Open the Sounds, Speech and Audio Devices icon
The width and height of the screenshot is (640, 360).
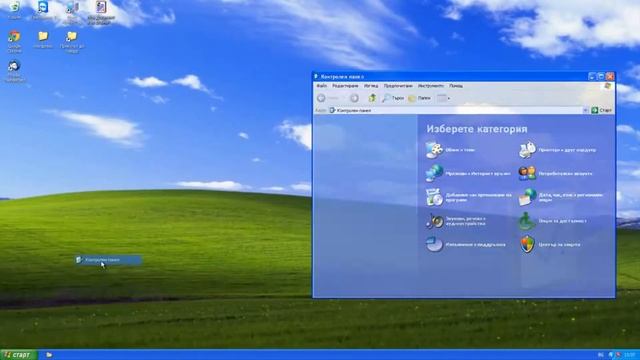coord(433,221)
